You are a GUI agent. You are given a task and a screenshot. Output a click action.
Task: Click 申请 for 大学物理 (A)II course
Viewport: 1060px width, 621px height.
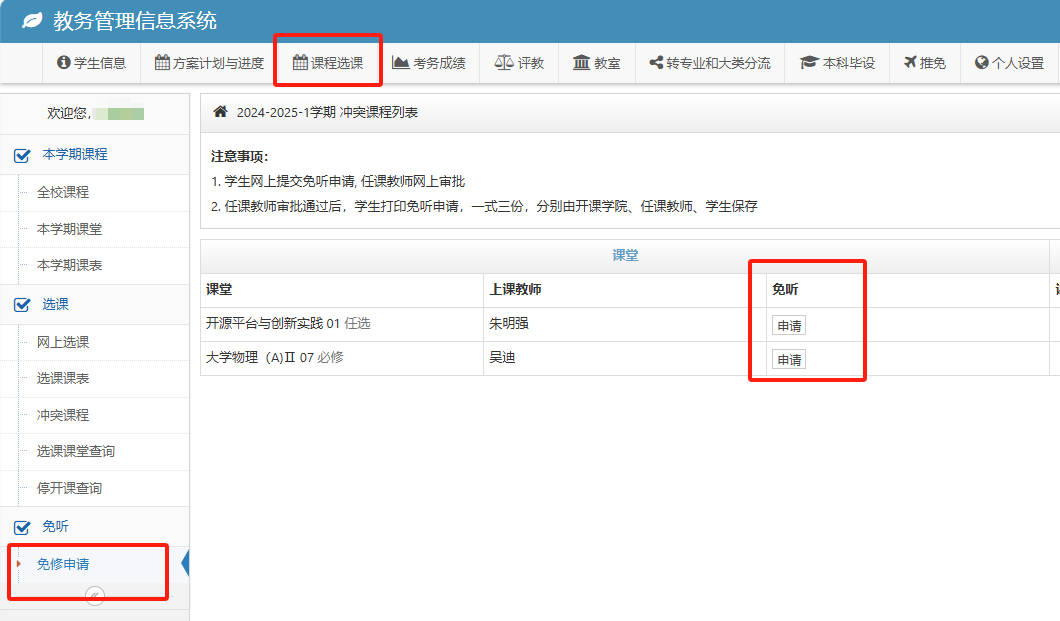point(789,359)
